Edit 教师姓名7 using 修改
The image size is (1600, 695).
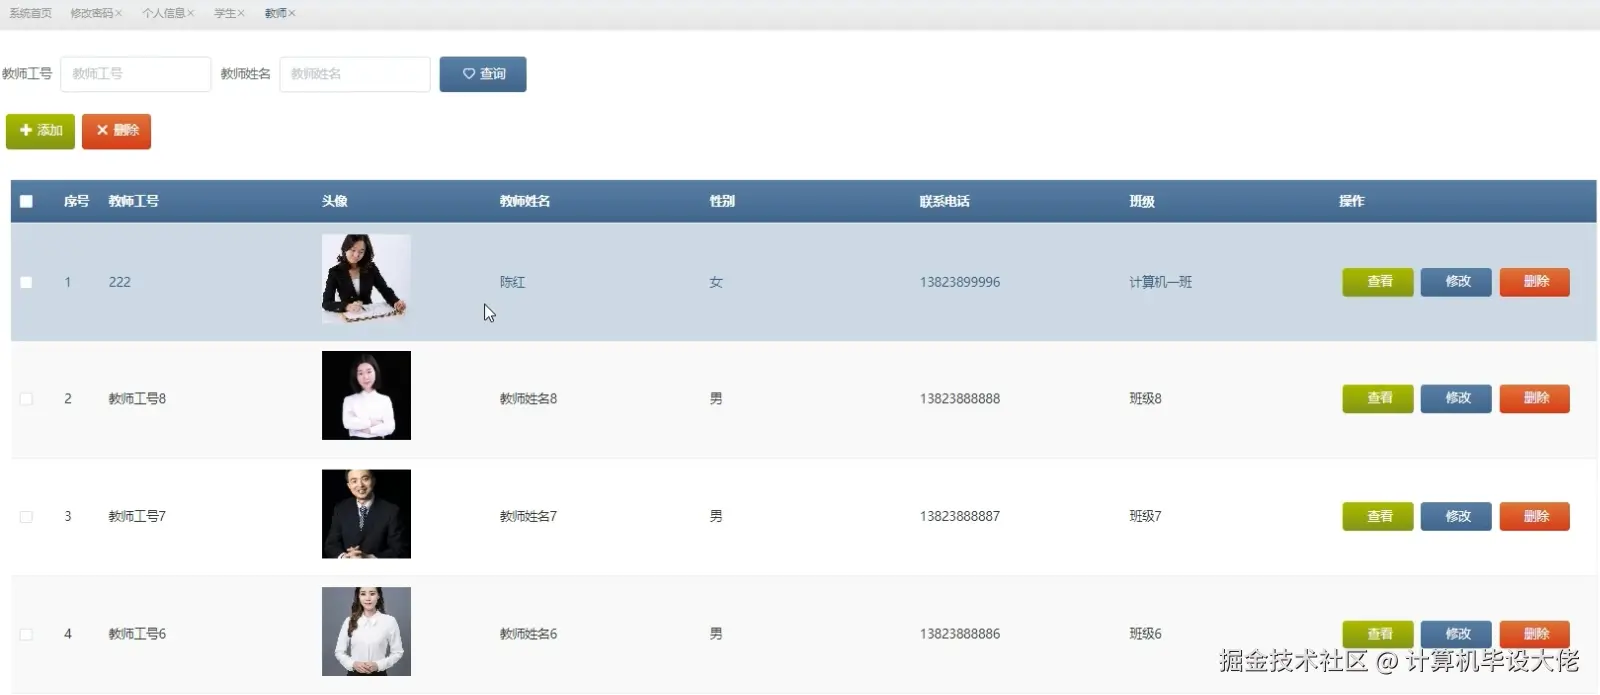click(x=1456, y=517)
